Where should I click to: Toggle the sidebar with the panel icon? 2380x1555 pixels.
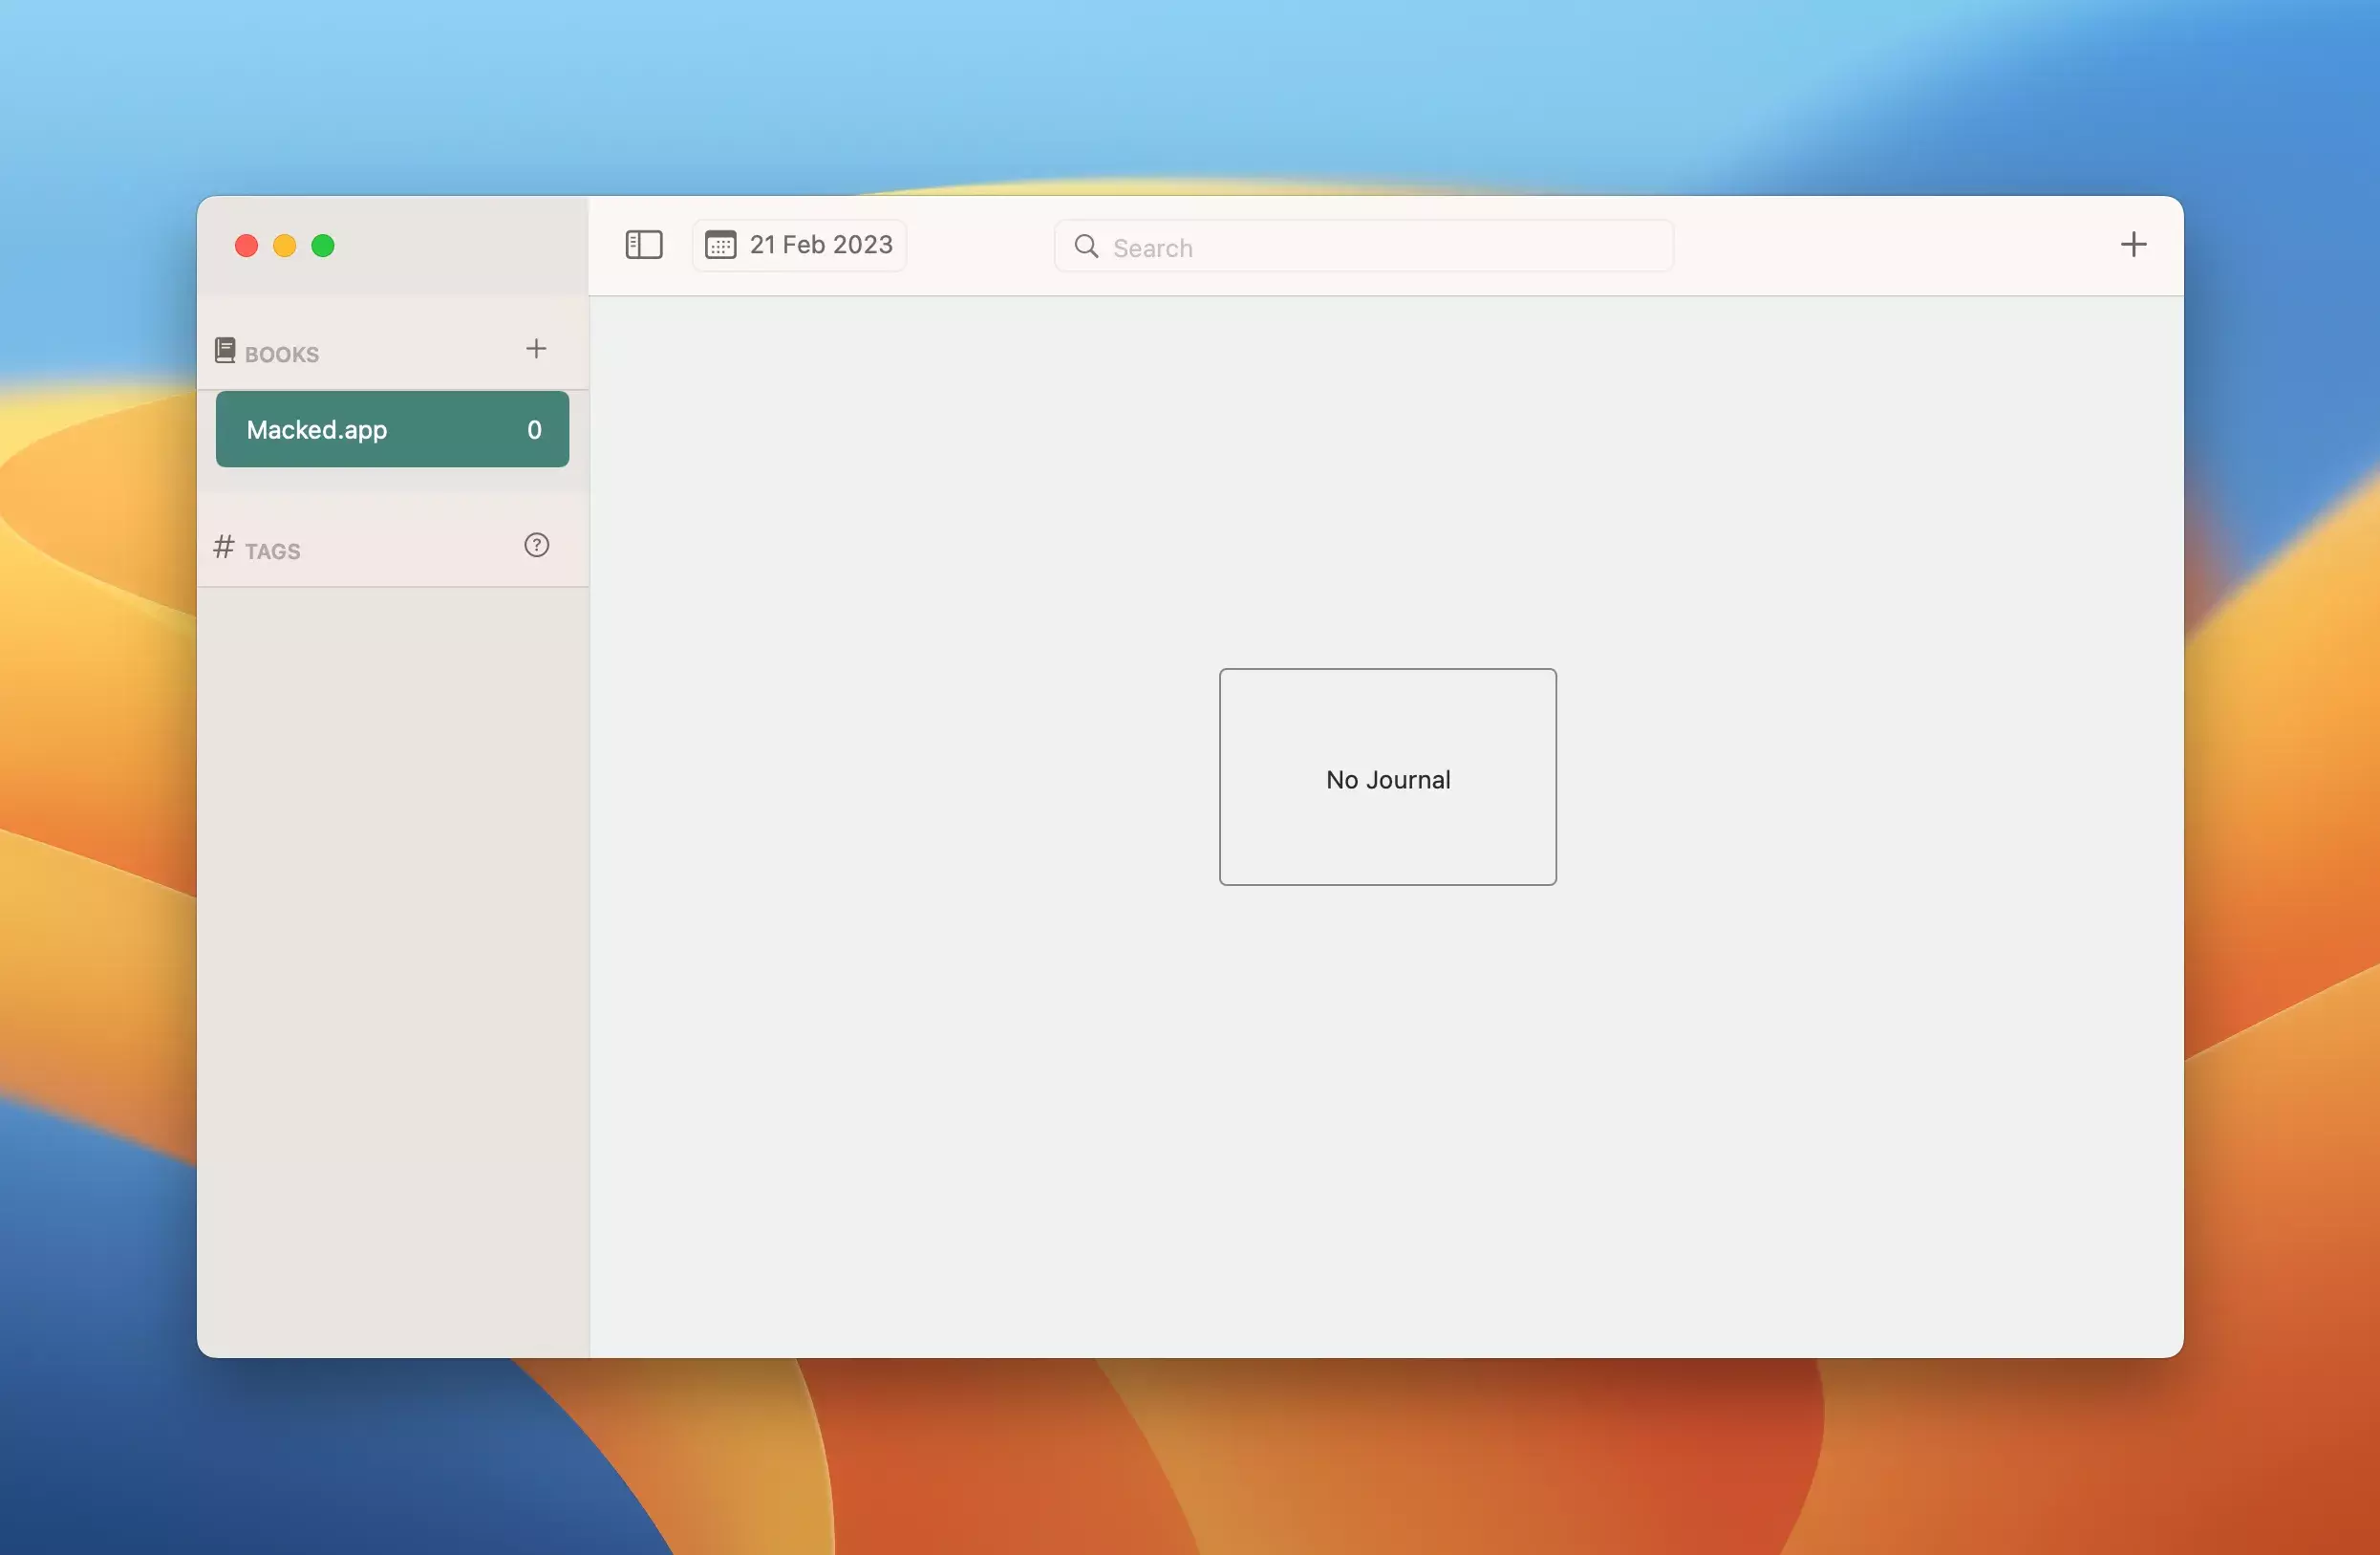pos(643,245)
